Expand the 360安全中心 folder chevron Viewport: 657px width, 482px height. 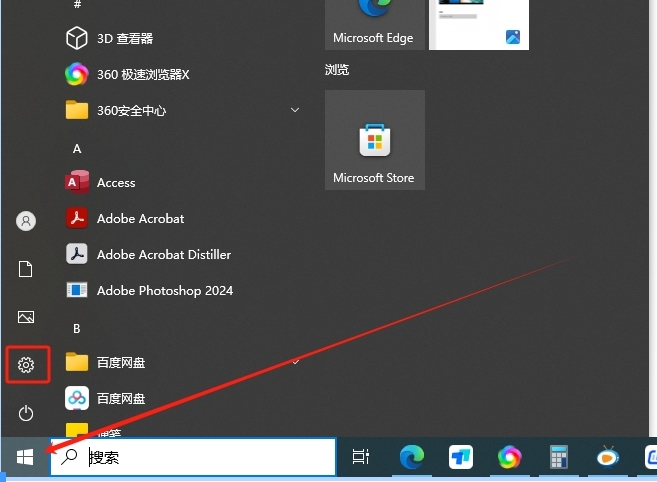[x=295, y=110]
